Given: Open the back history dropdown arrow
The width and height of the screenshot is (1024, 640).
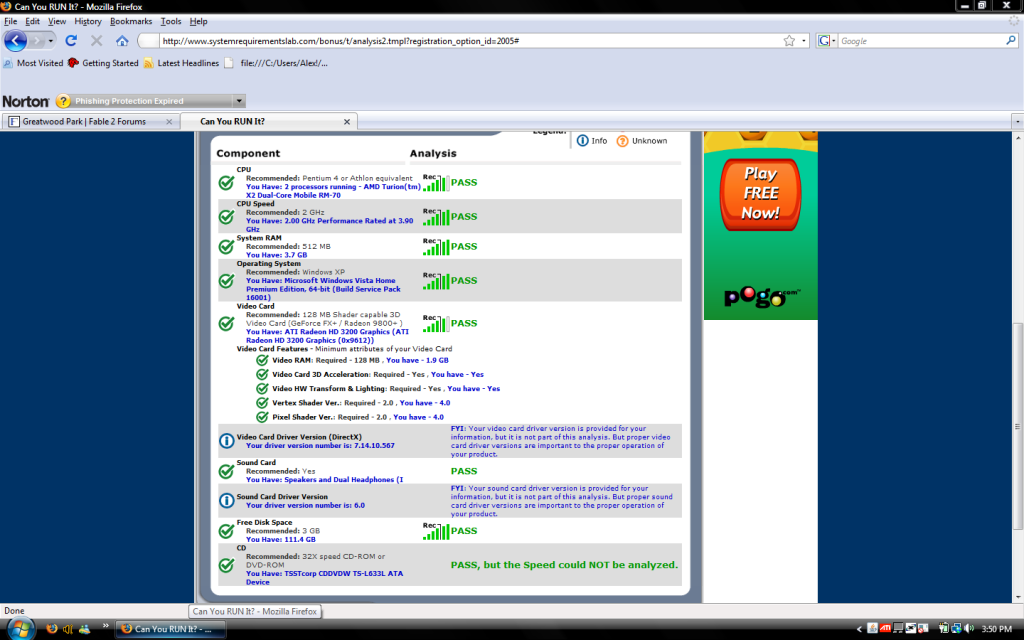Looking at the screenshot, I should 51,41.
